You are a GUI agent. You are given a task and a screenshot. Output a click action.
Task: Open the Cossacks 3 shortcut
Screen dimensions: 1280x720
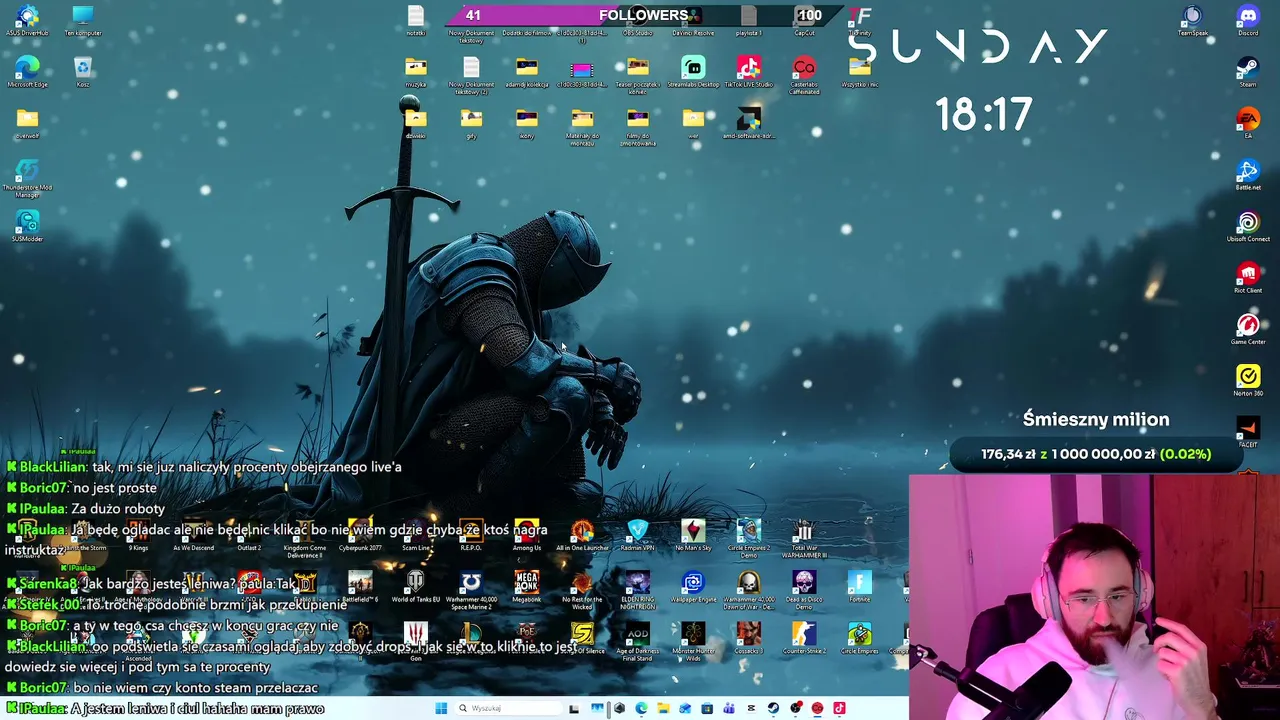coord(749,639)
